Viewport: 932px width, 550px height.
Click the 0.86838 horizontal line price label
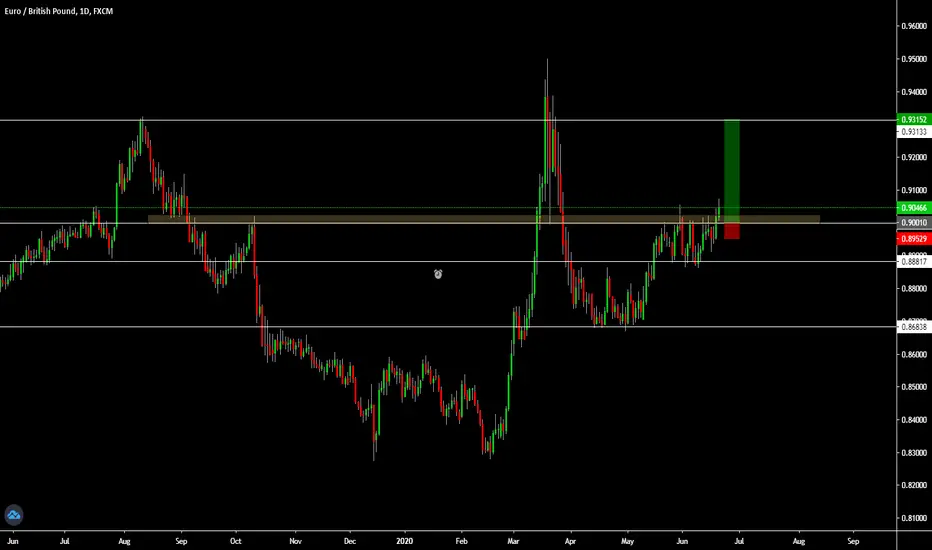pyautogui.click(x=914, y=326)
